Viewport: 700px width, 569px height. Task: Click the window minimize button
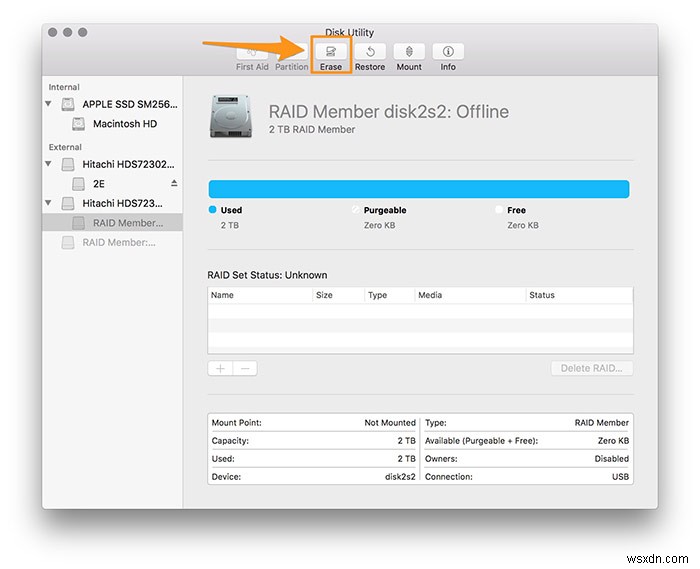[x=68, y=32]
